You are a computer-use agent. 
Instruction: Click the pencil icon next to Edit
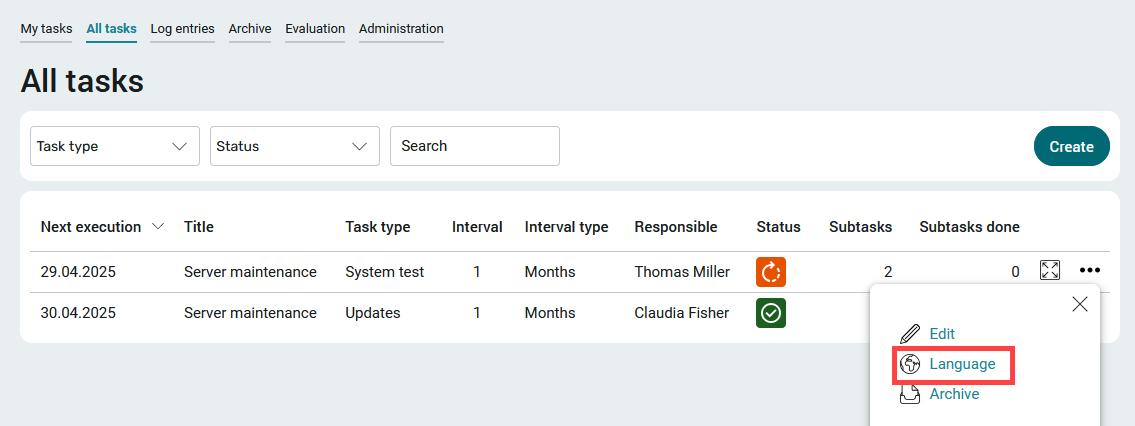(910, 334)
